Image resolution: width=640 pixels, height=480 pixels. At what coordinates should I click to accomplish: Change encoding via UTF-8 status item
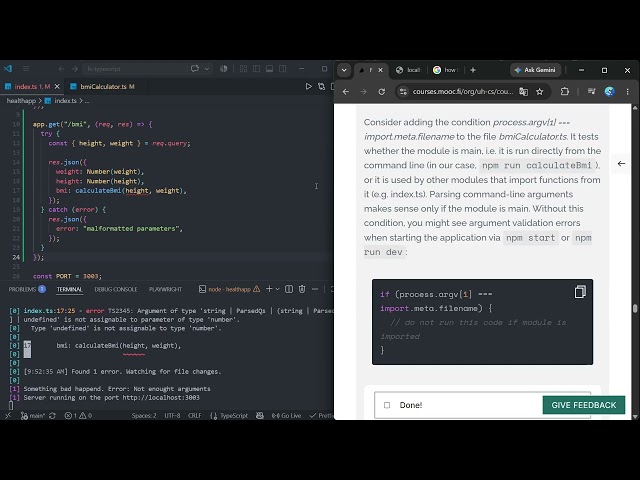[172, 416]
